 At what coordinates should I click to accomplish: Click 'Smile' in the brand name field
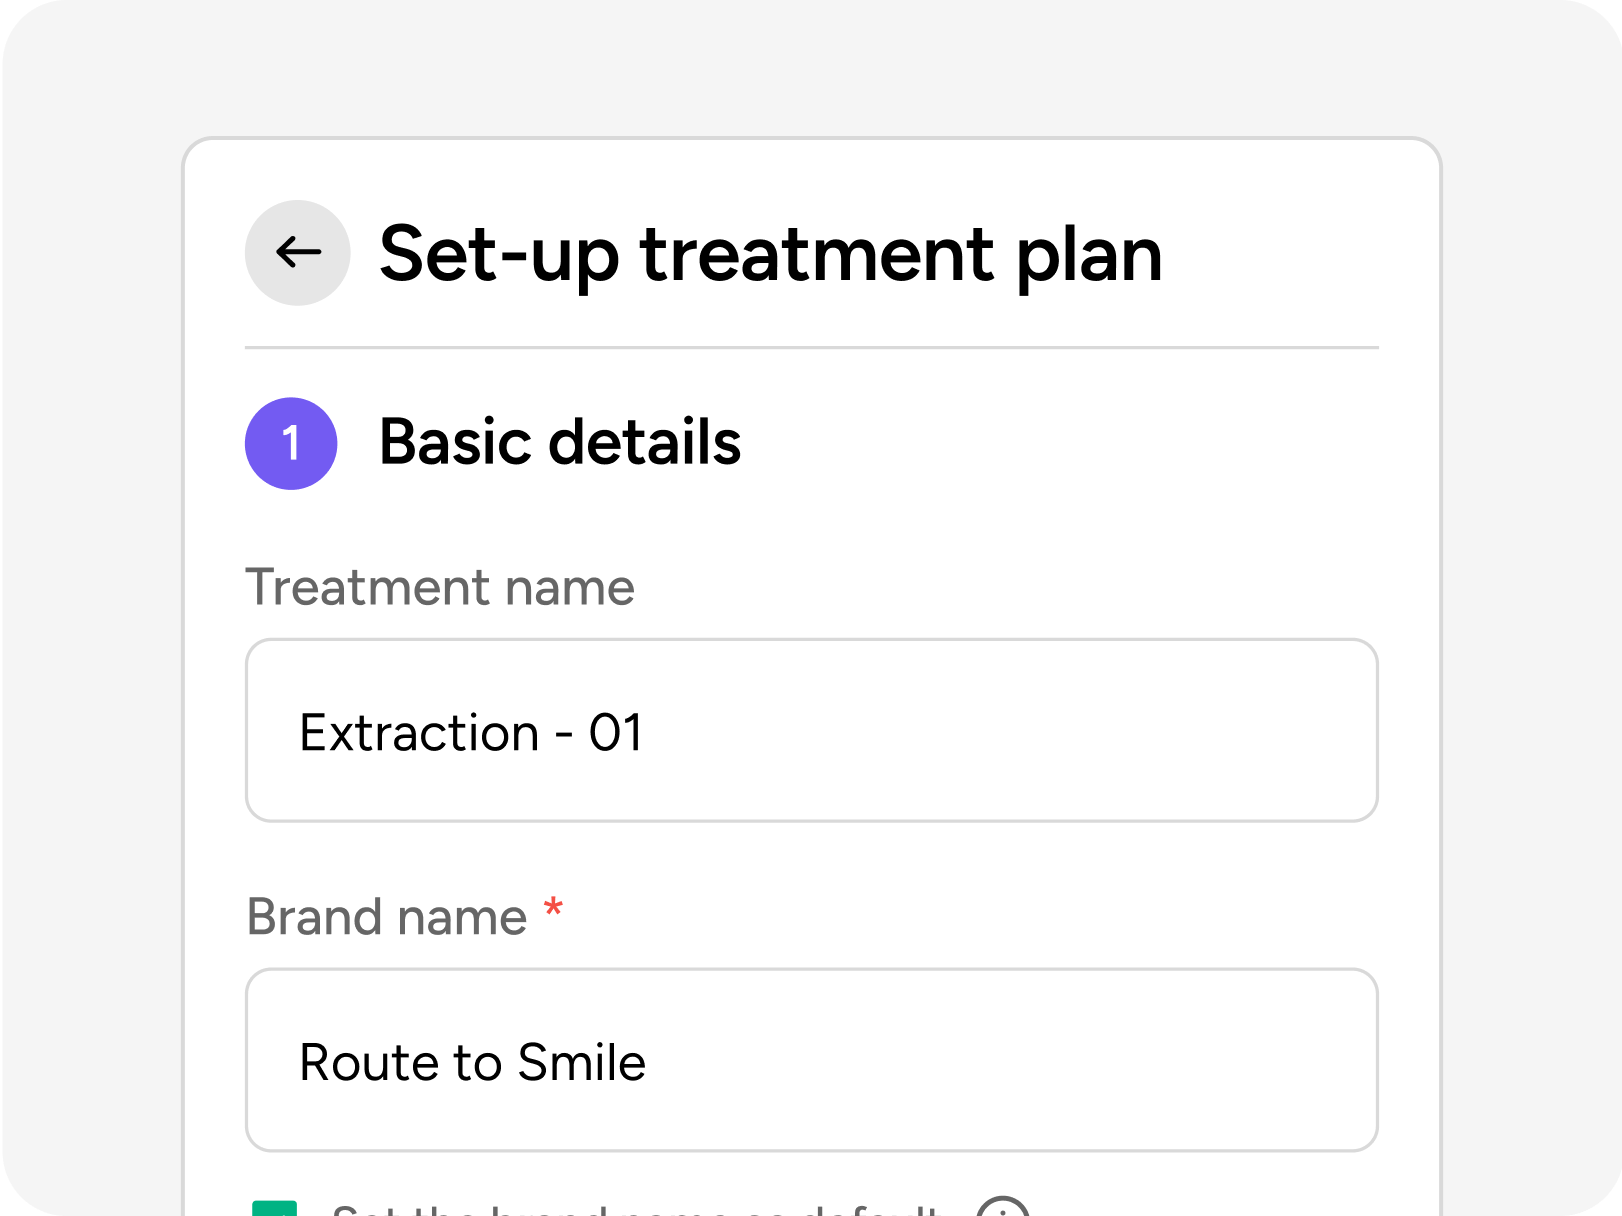click(x=582, y=1062)
